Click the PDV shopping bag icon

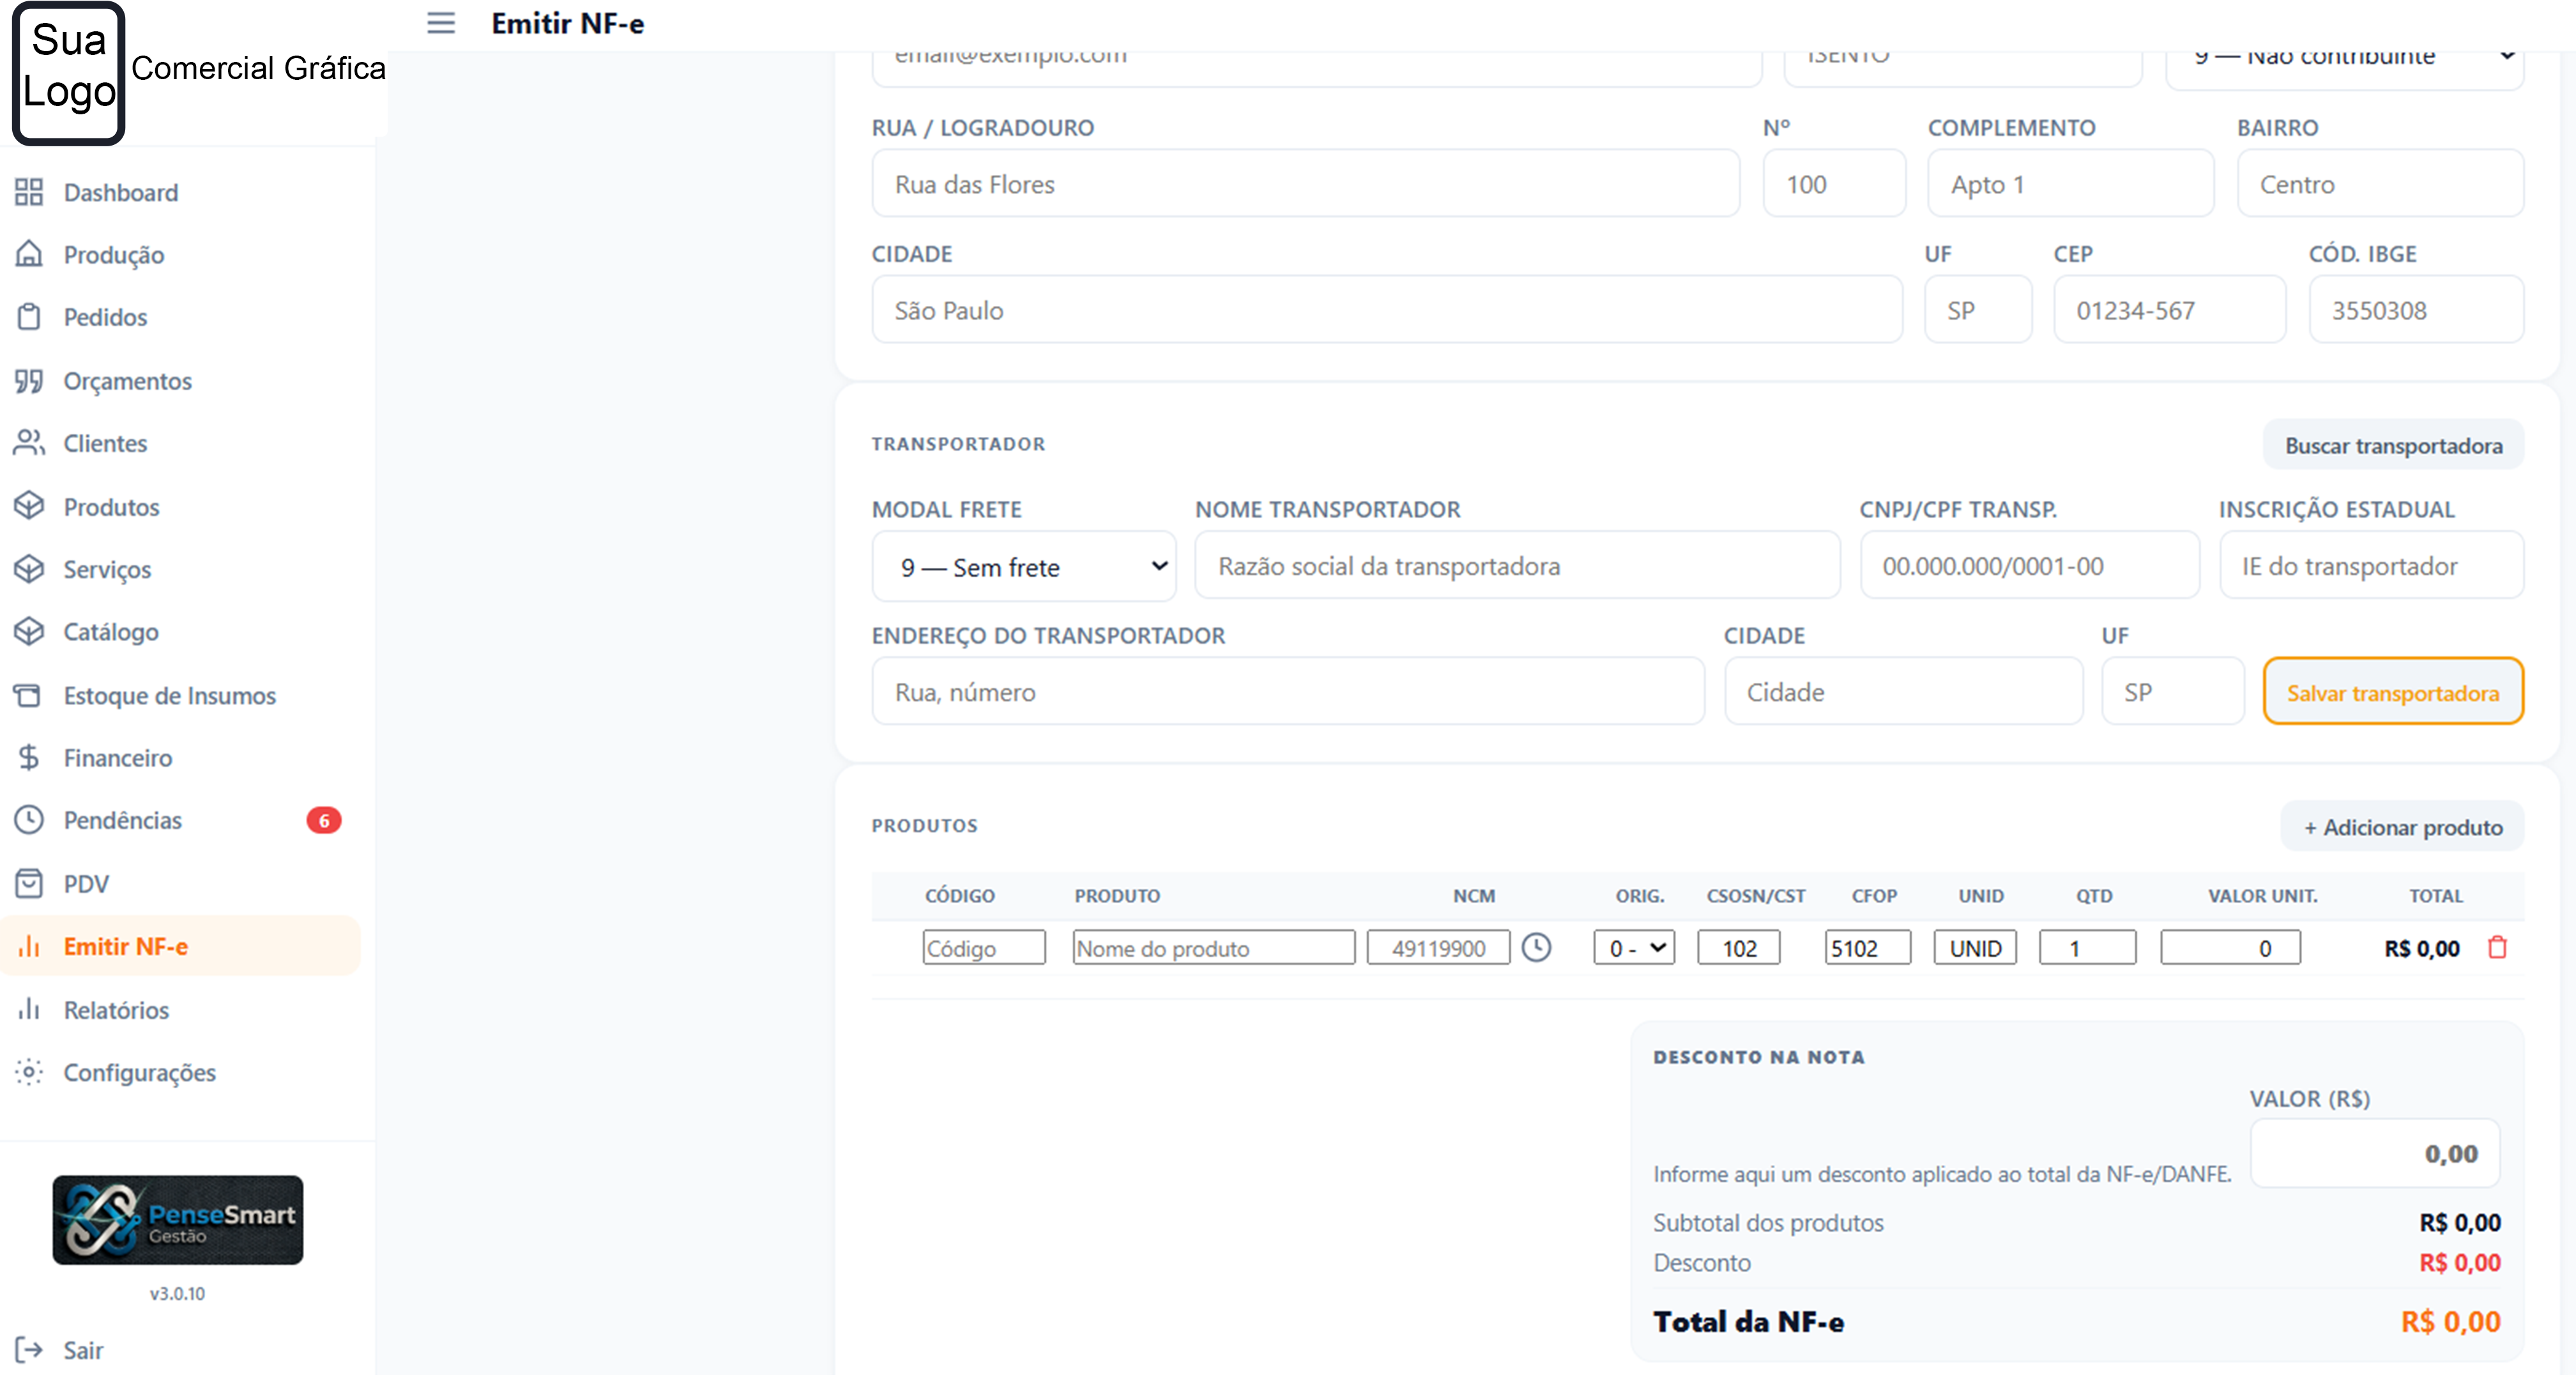29,884
